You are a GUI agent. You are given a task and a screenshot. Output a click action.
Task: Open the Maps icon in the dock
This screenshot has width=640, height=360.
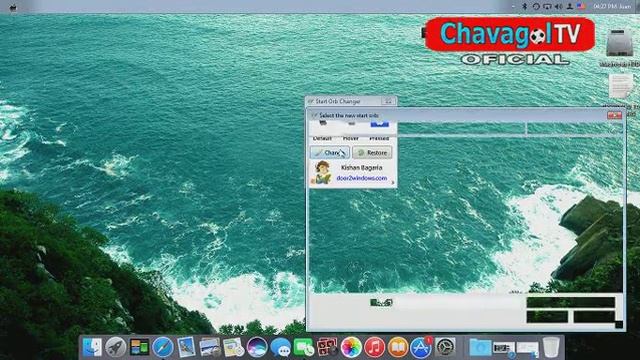pos(233,347)
